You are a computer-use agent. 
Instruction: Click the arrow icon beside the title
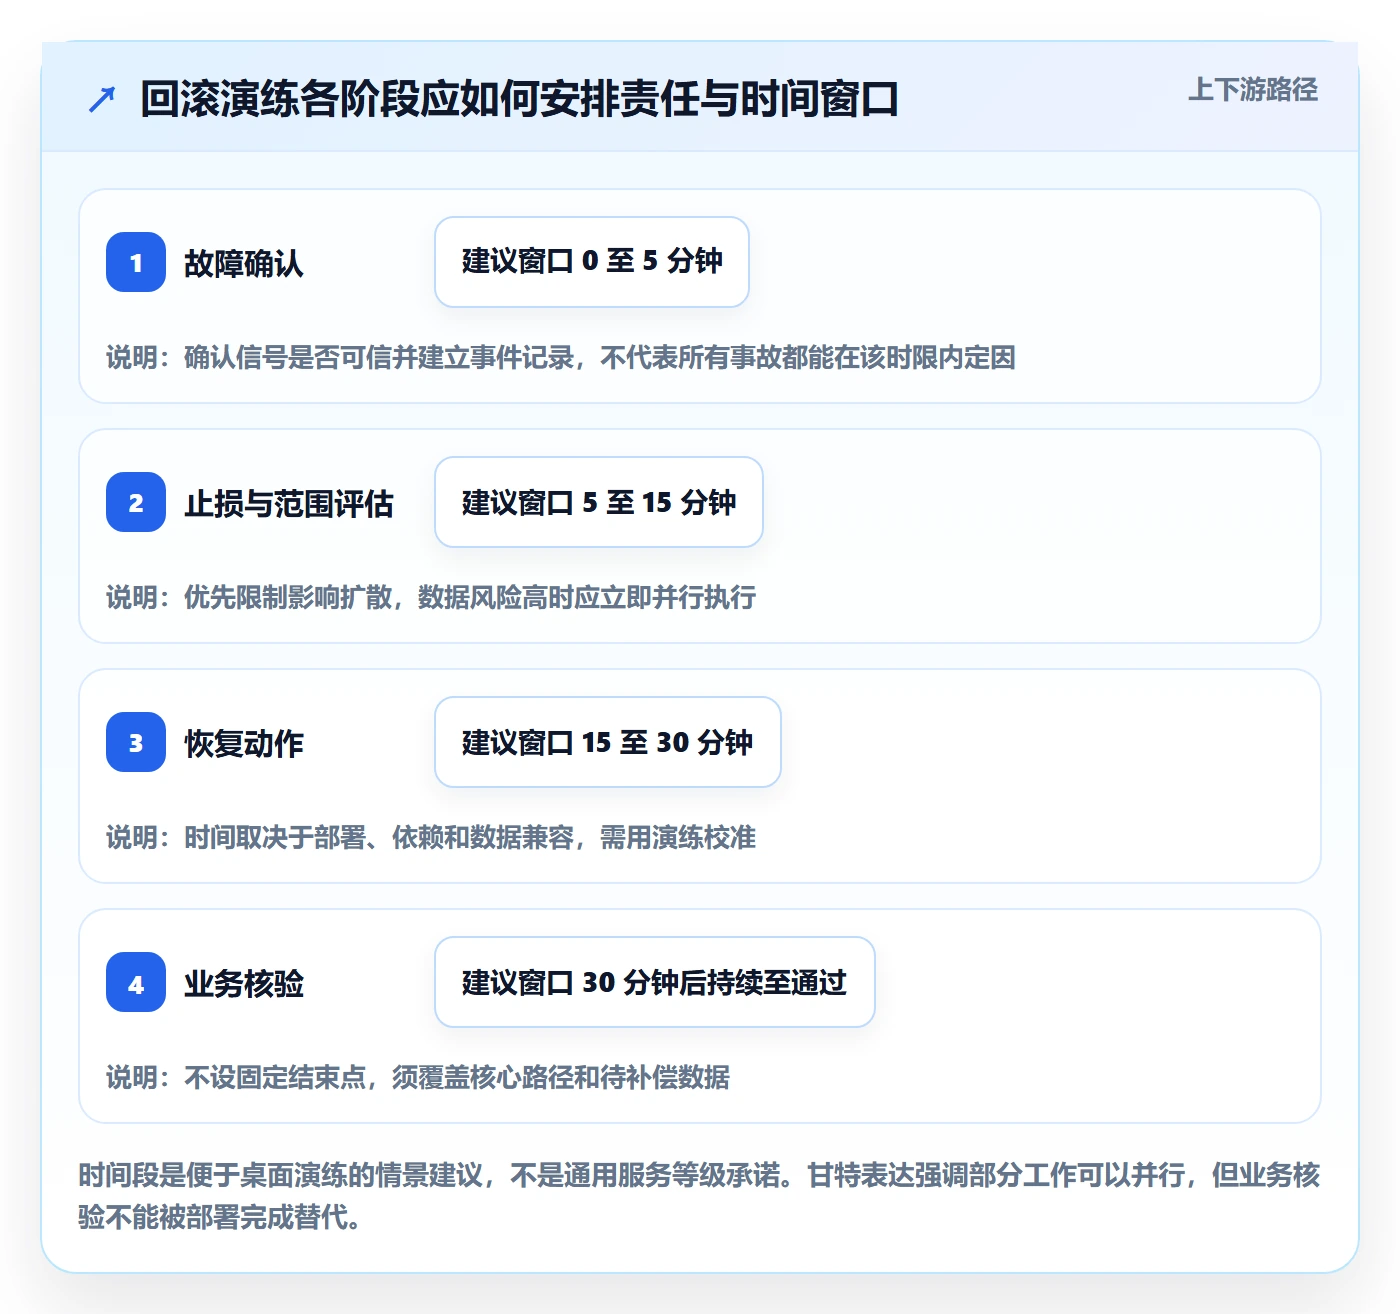(102, 99)
